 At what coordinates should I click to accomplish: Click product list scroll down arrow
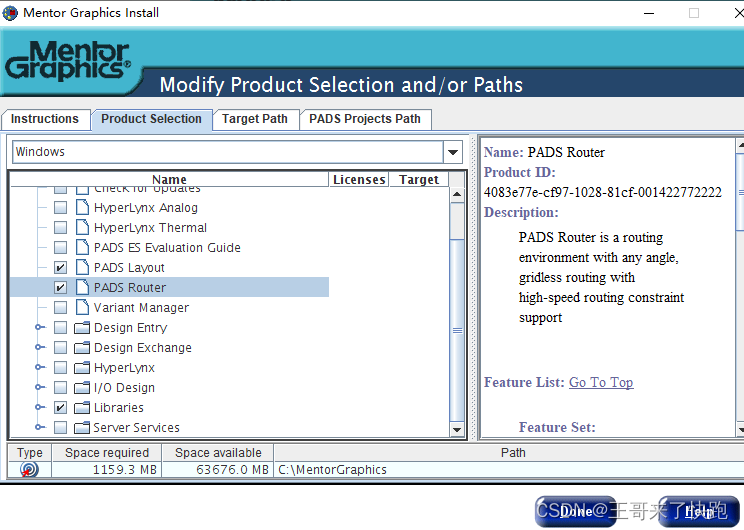tap(457, 429)
